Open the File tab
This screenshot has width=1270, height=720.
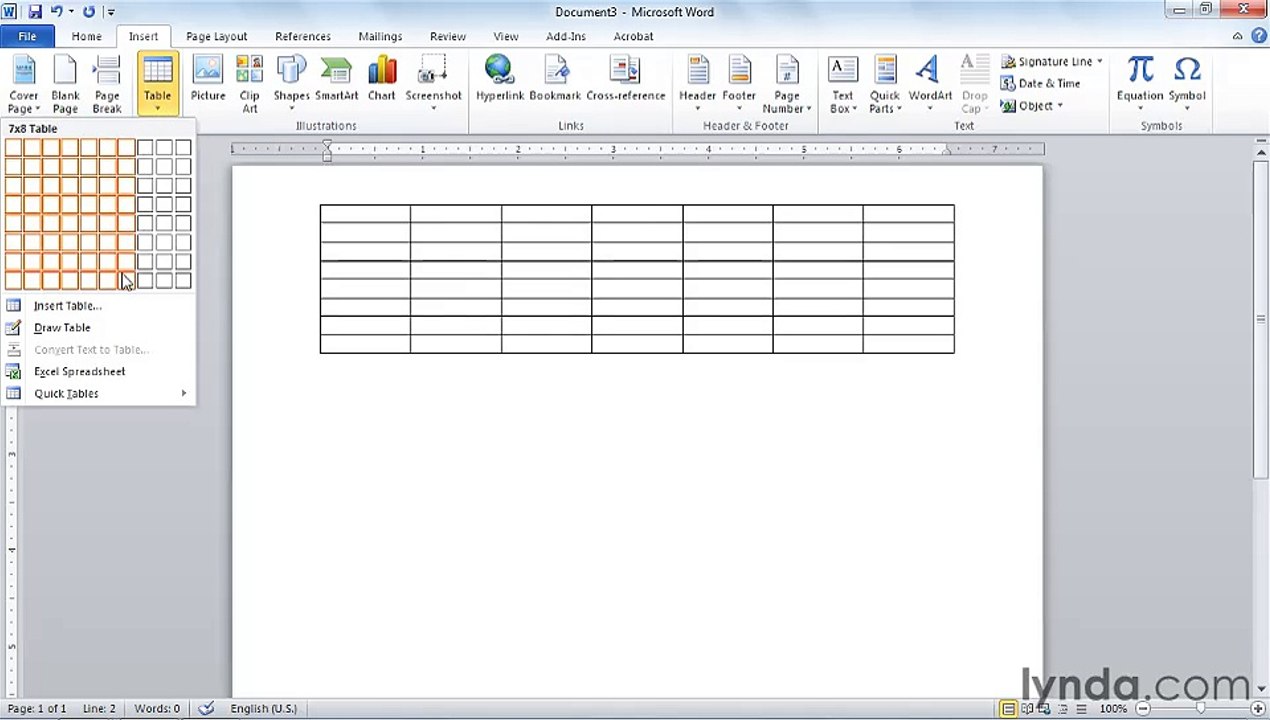point(27,36)
